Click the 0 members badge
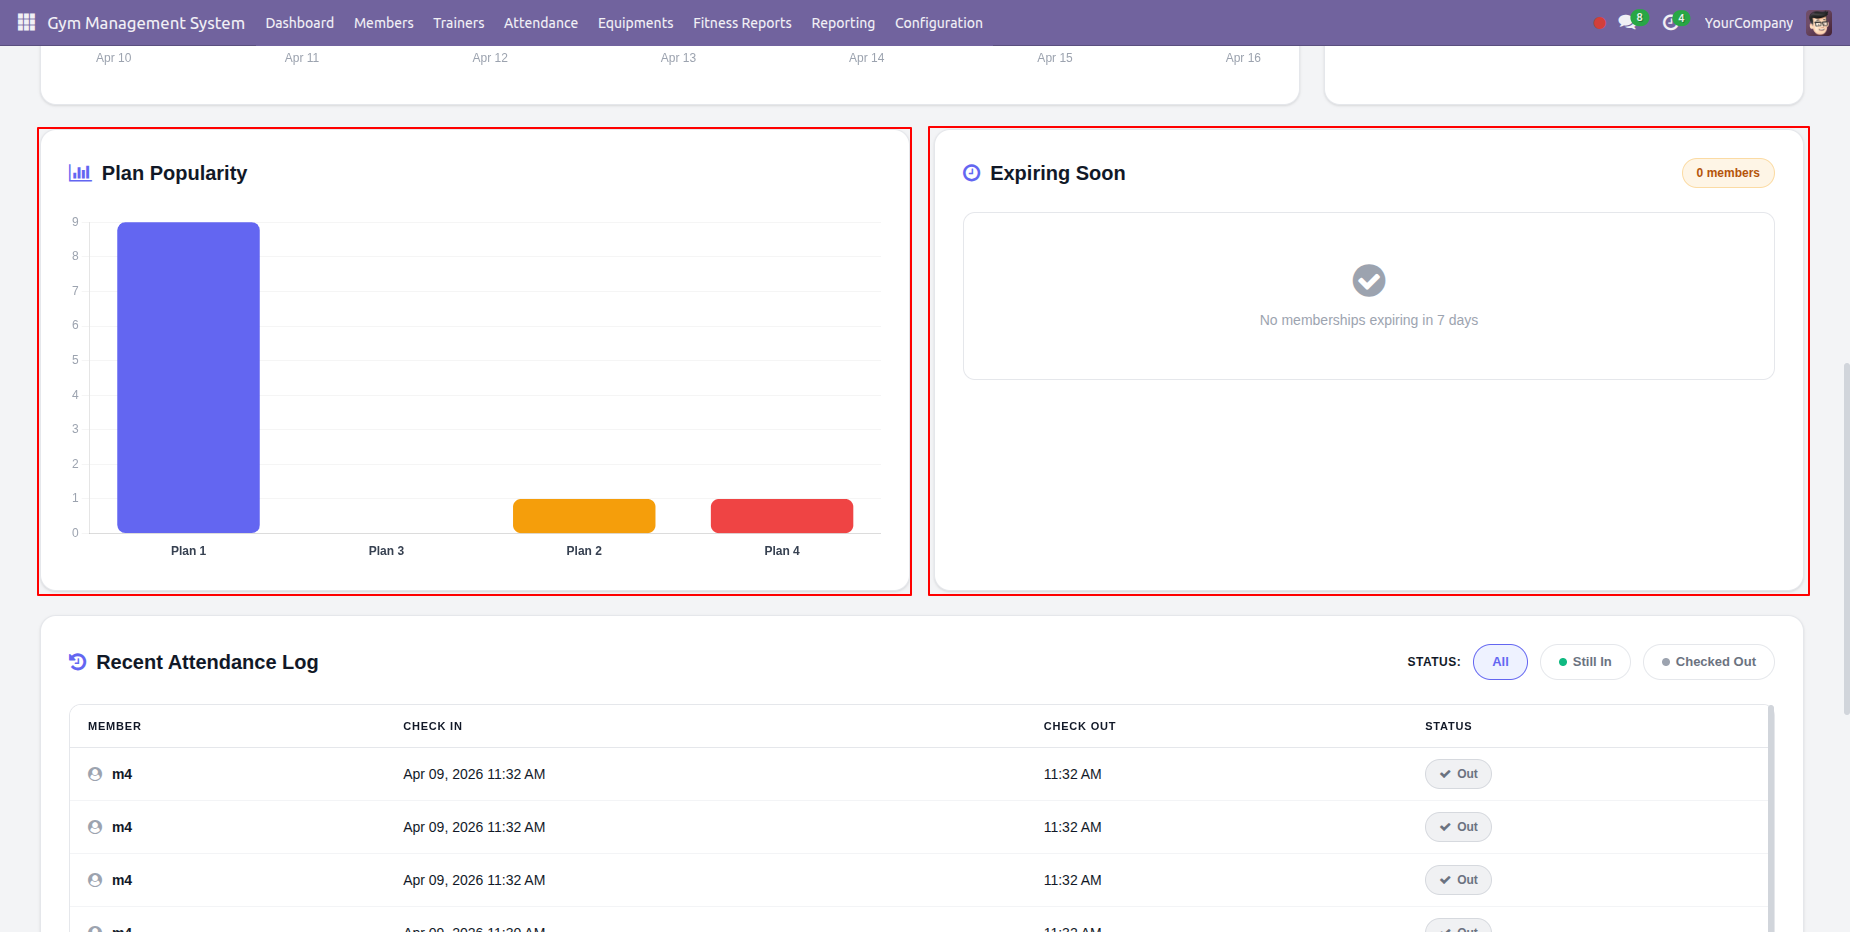This screenshot has width=1850, height=932. pos(1727,173)
